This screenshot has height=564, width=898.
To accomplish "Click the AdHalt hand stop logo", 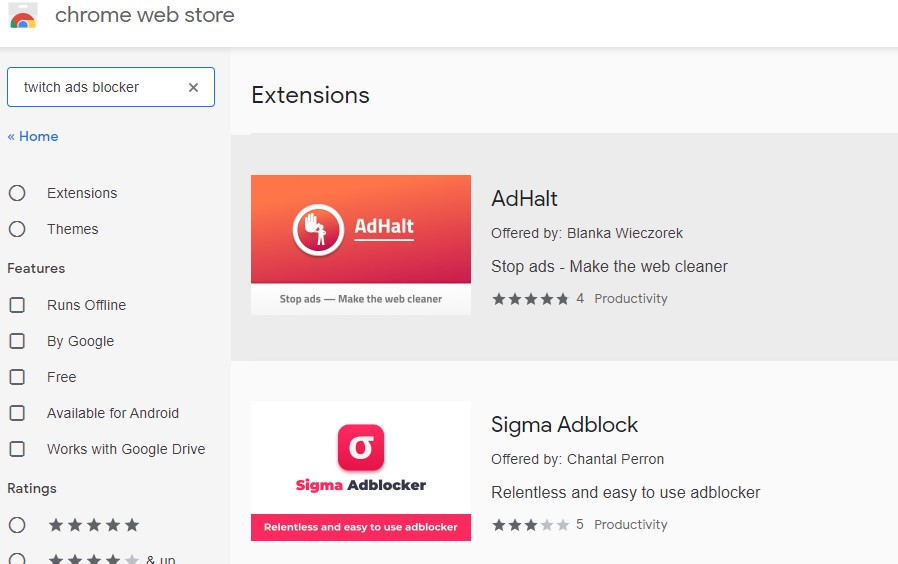I will click(318, 230).
